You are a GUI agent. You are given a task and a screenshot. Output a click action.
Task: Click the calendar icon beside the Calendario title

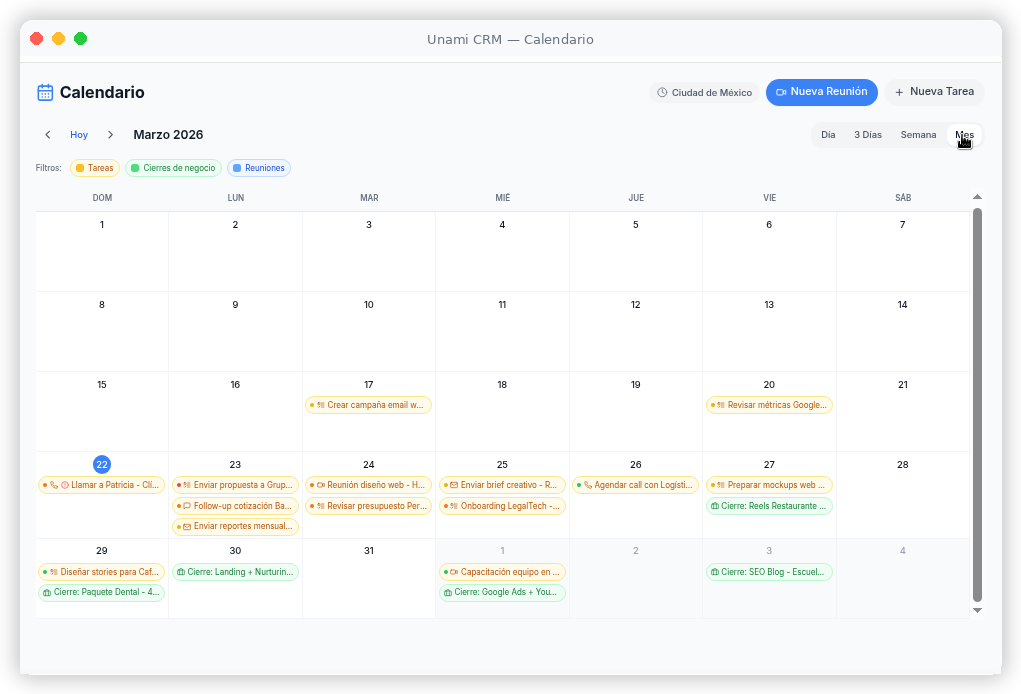44,91
